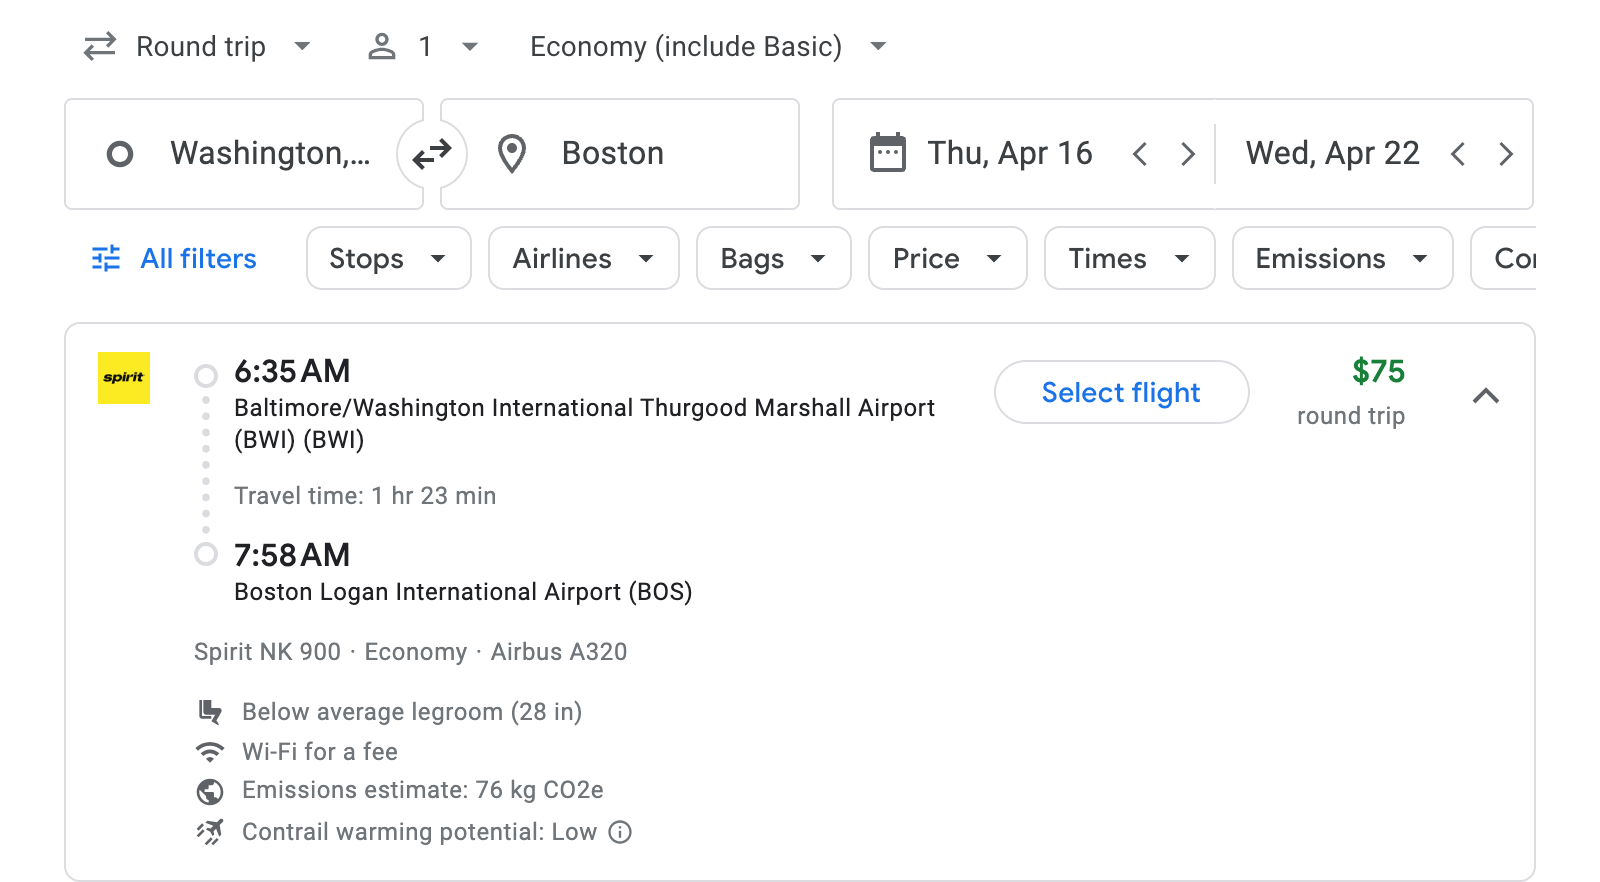This screenshot has width=1600, height=882.
Task: Click the Airbus A320 aircraft text
Action: click(559, 652)
